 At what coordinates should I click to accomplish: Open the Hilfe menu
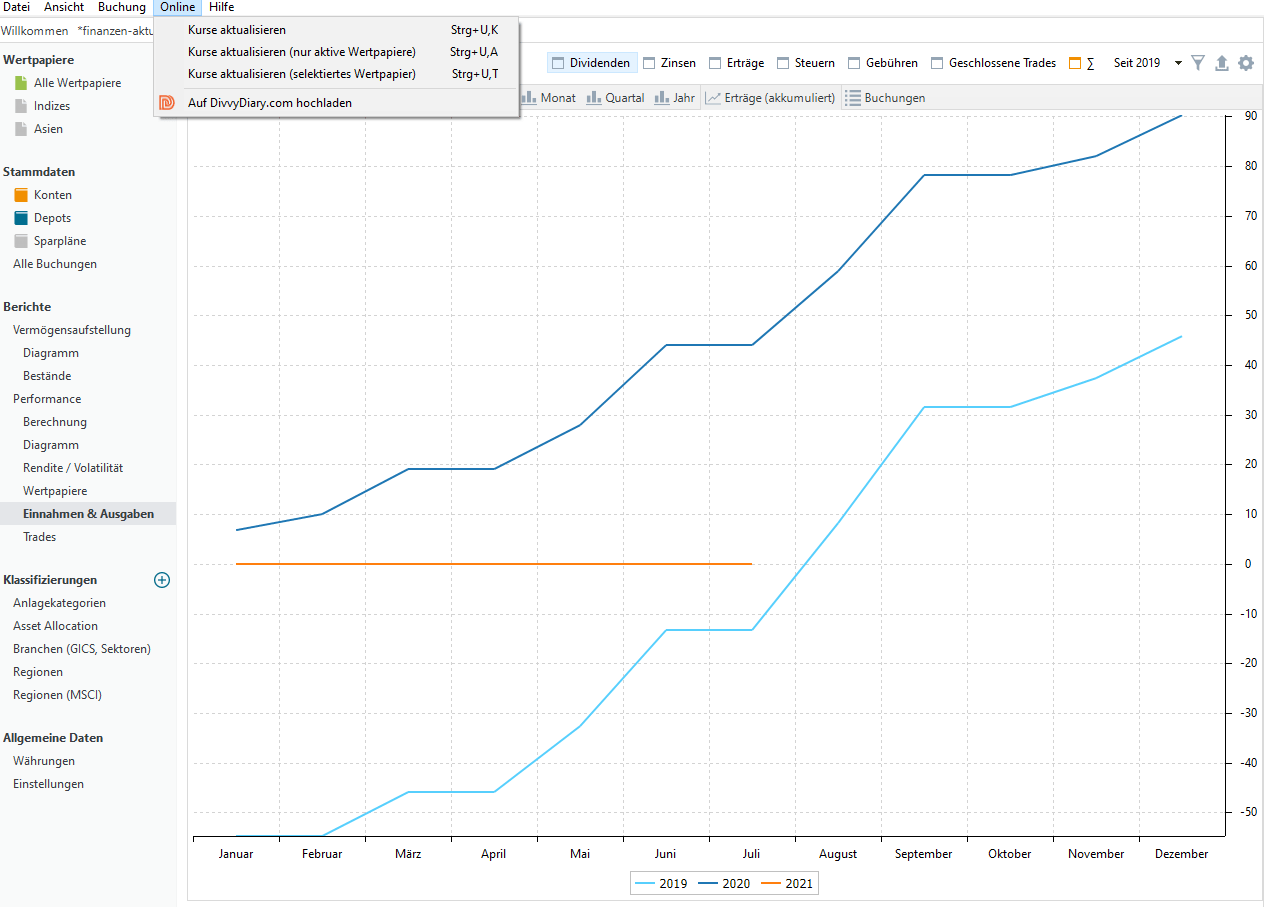pos(222,7)
